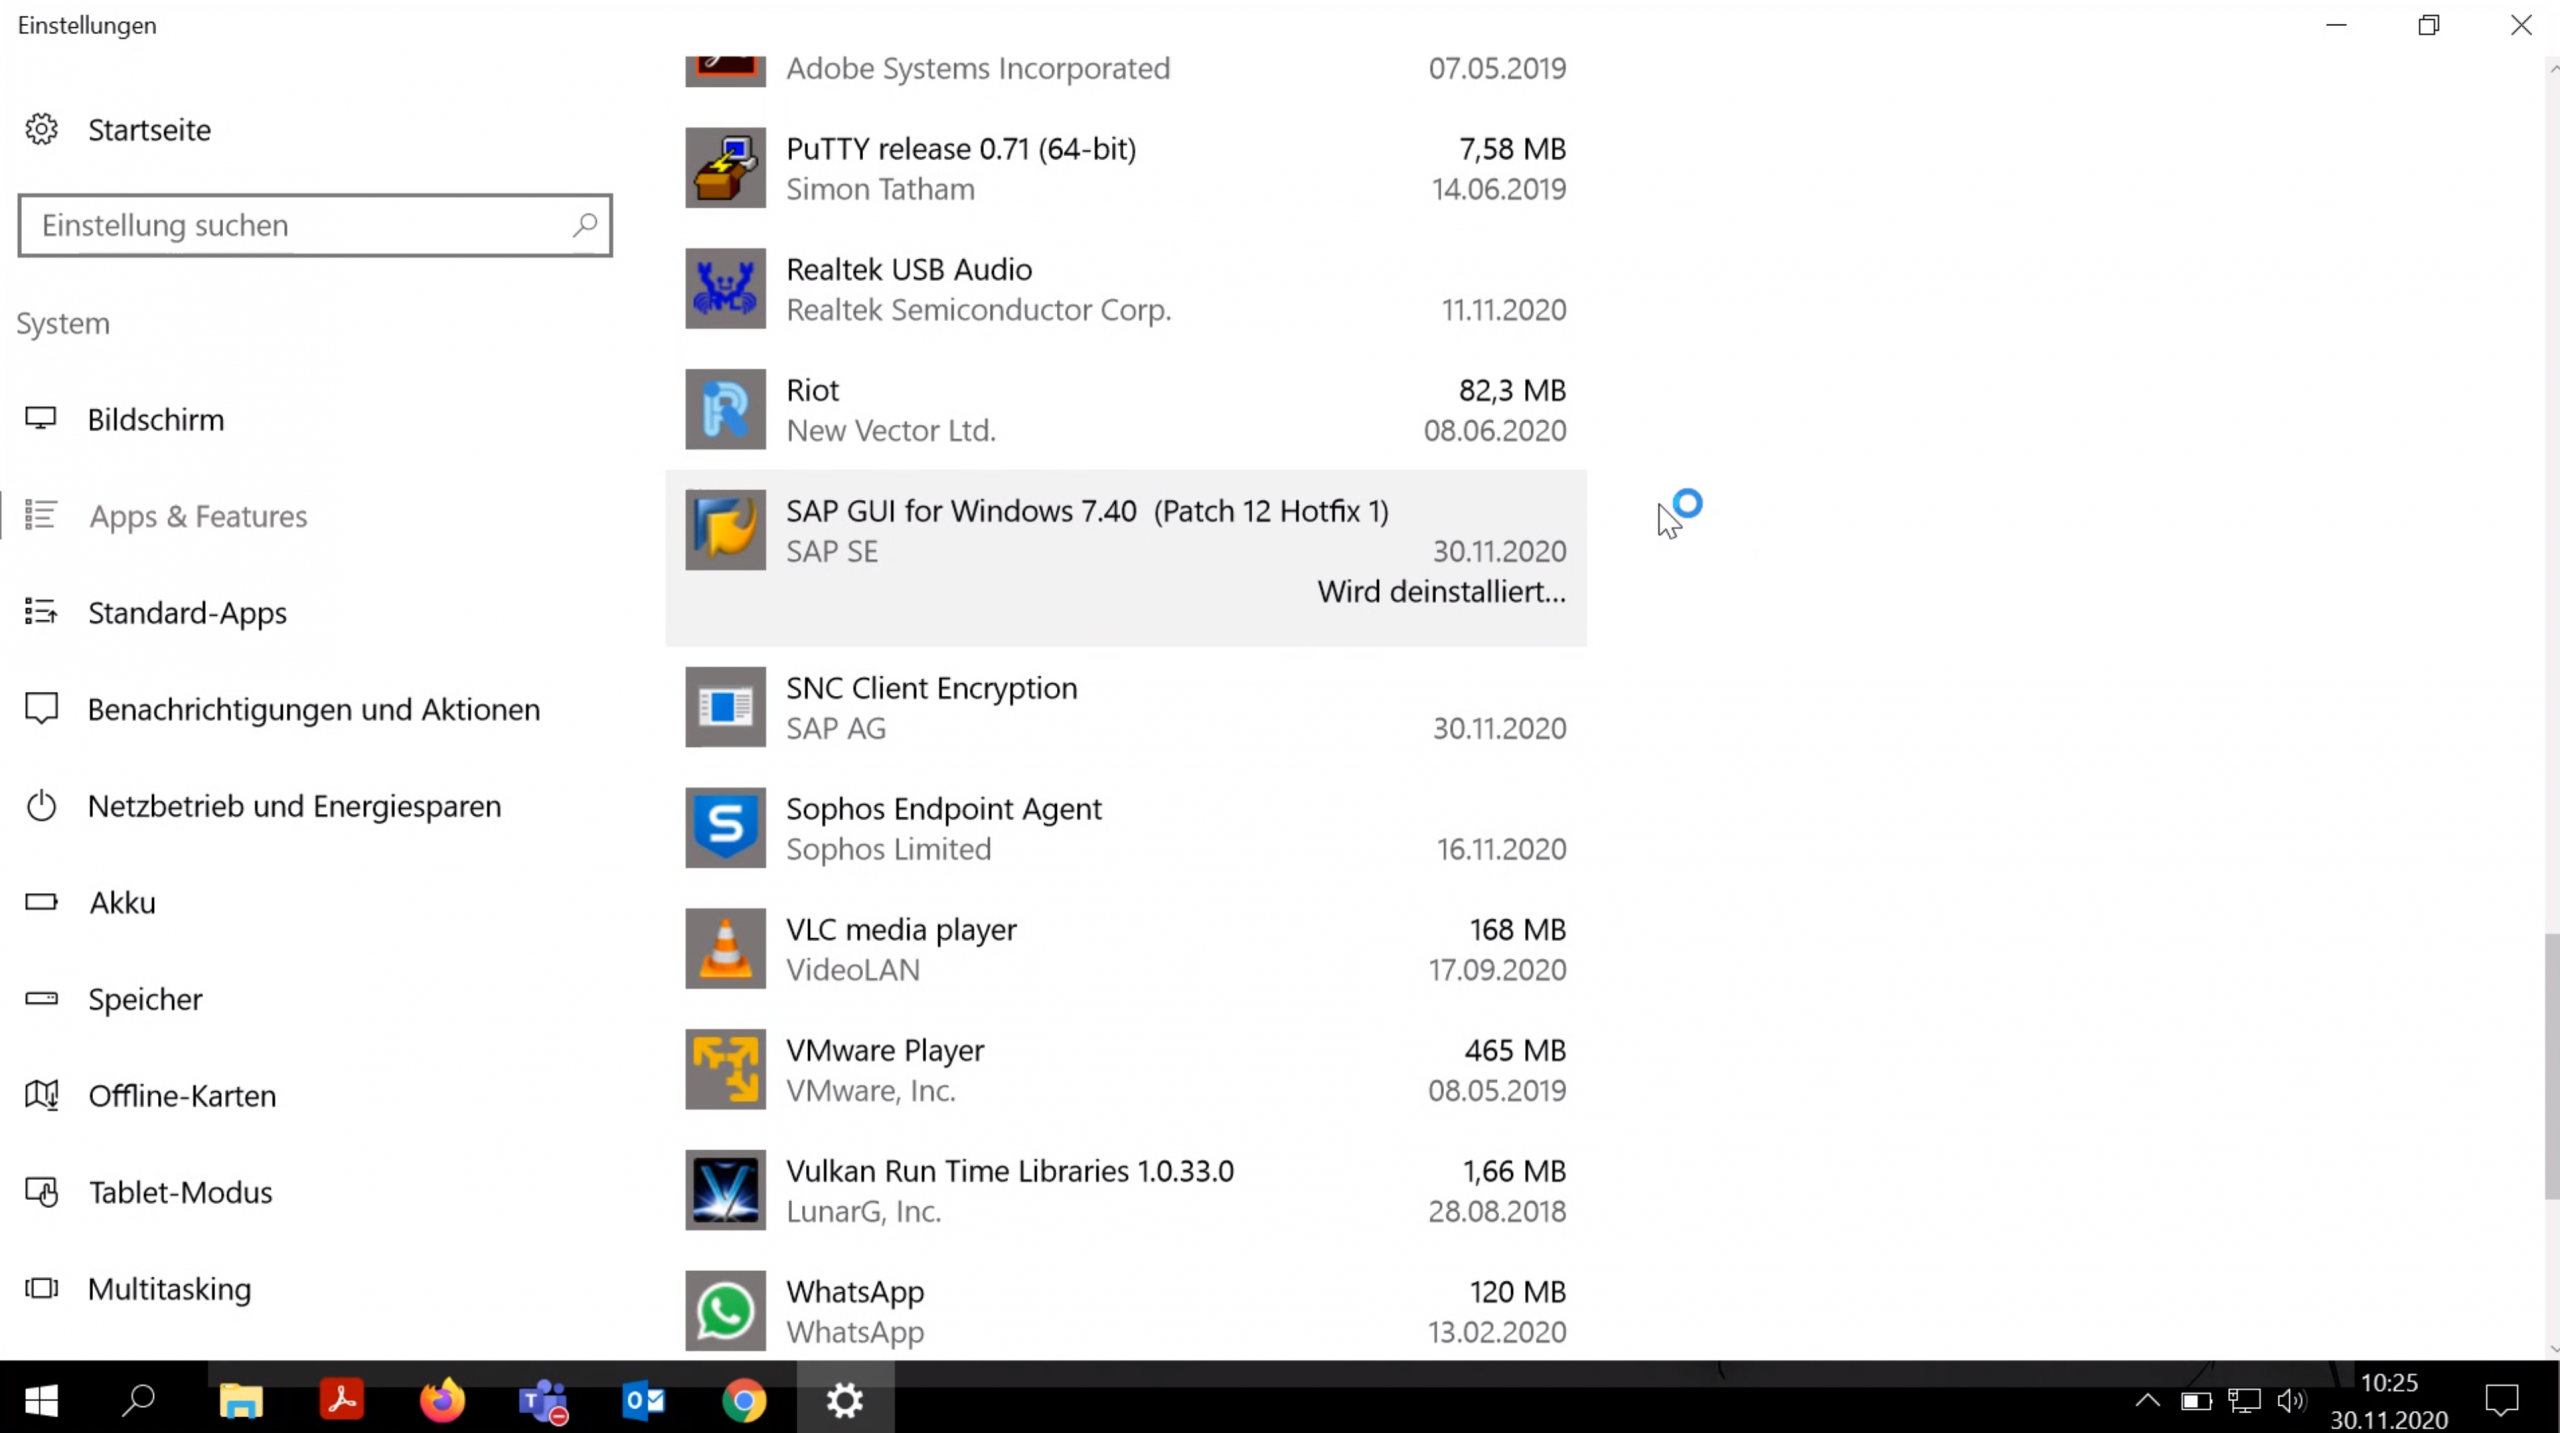Click the PuTTY app icon
Screen dimensions: 2560x1433
click(x=725, y=168)
